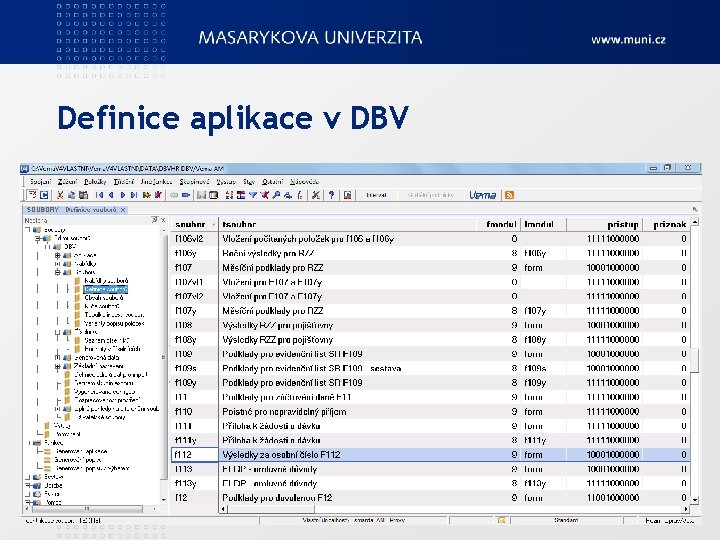Click 'Výsledky za osobní číslo F112' row text

[x=281, y=455]
